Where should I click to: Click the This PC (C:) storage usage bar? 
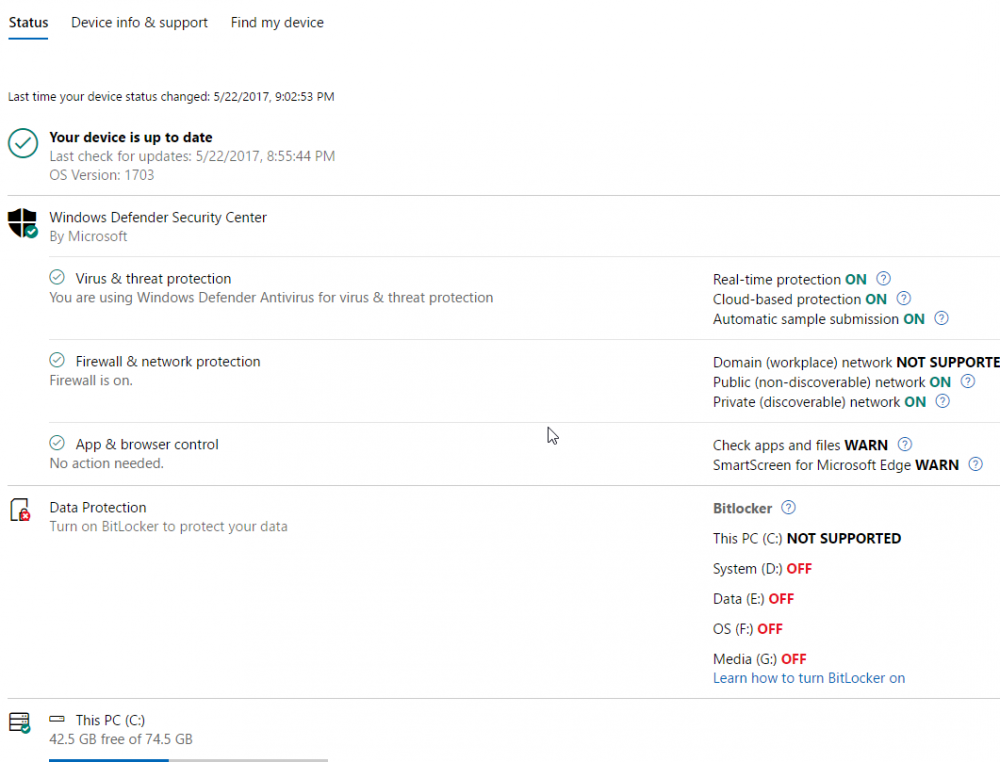188,759
